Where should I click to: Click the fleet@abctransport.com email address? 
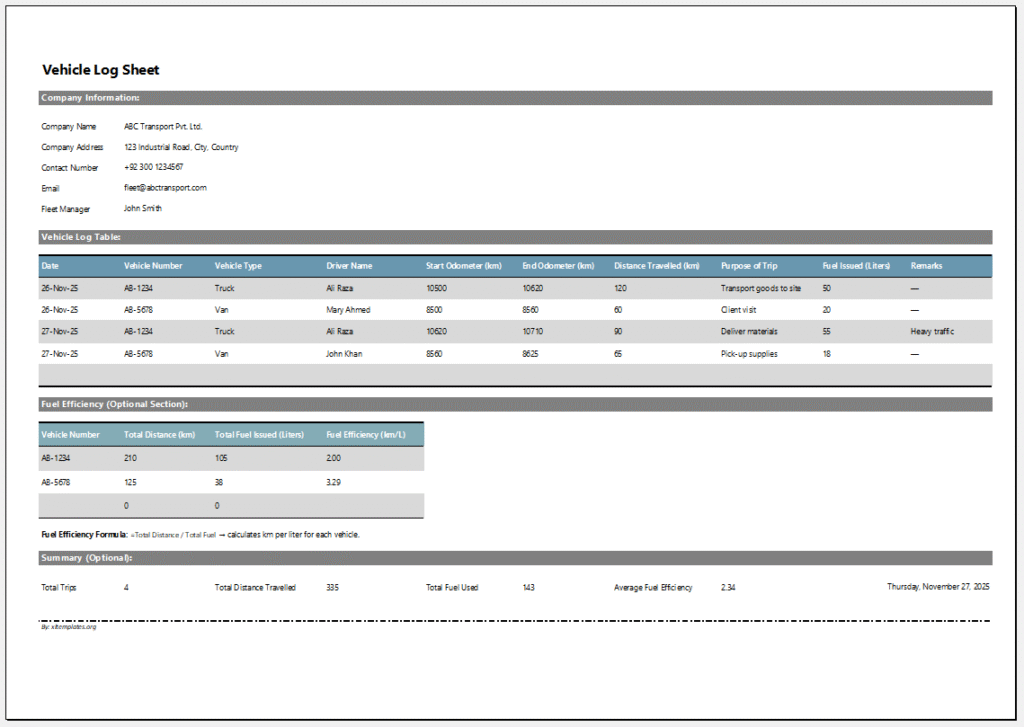point(165,188)
